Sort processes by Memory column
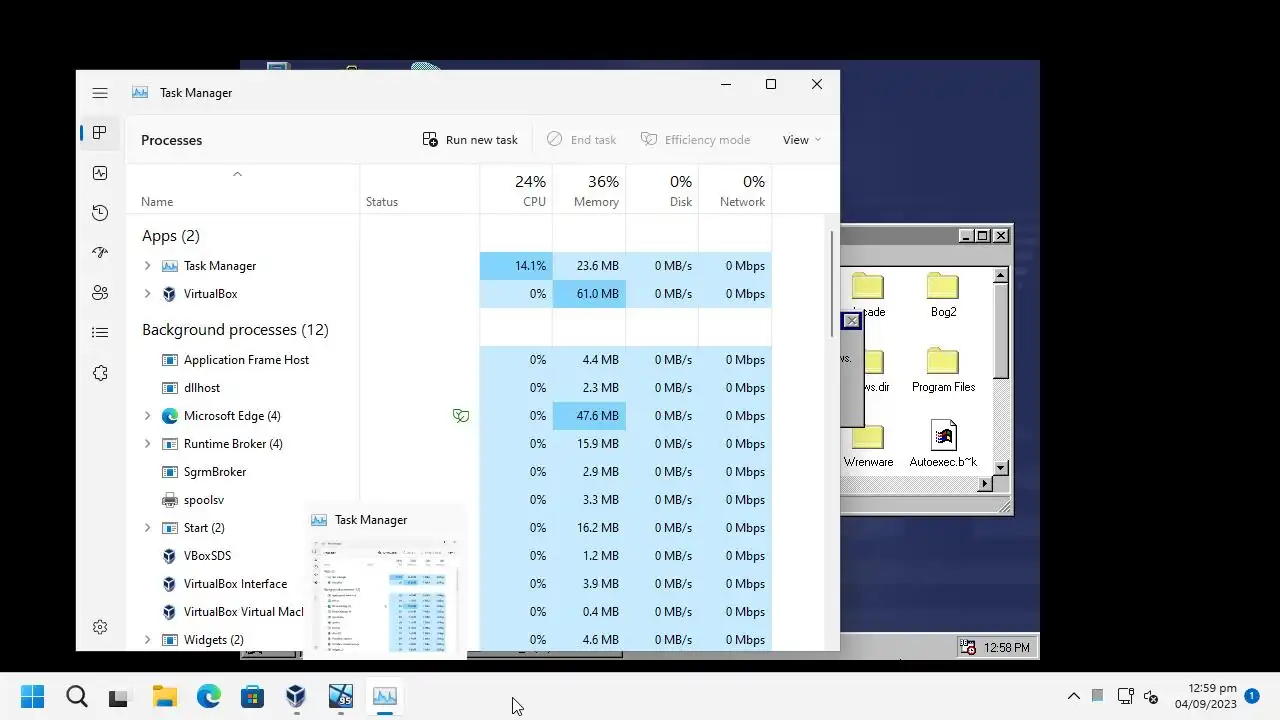Screen dimensions: 1280x720 click(x=589, y=190)
